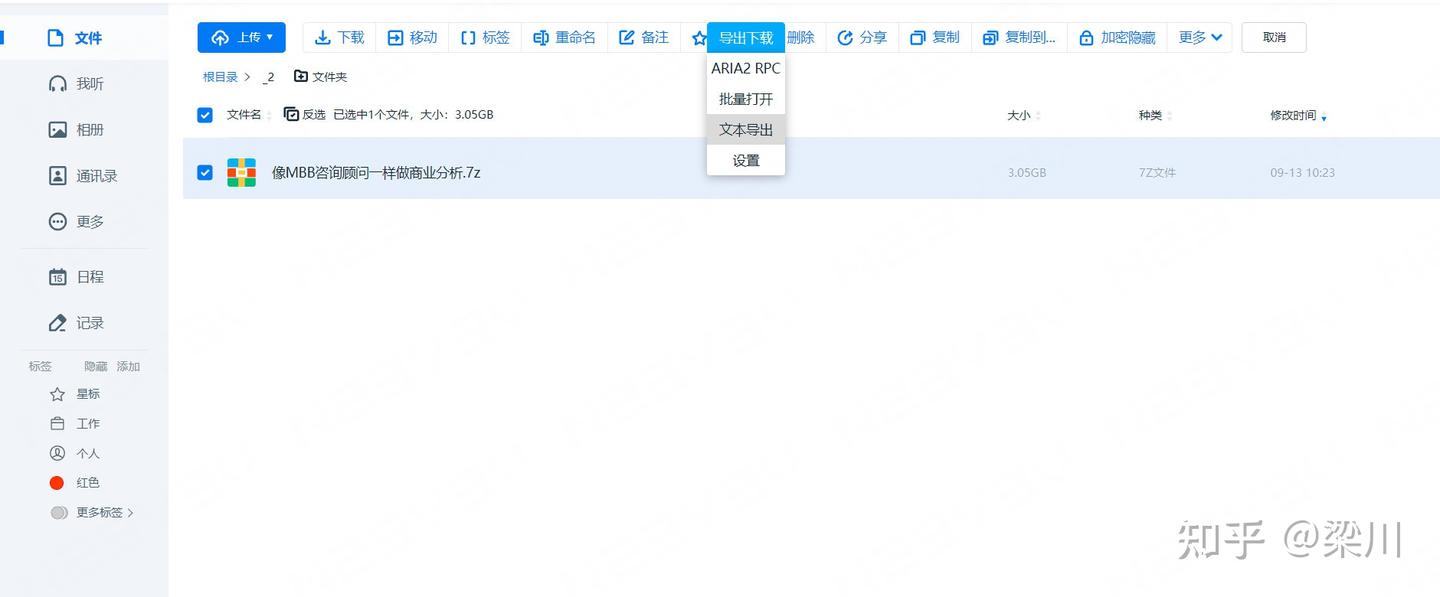Screen dimensions: 1440x597
Task: Click the 复制 copy icon
Action: click(x=934, y=37)
